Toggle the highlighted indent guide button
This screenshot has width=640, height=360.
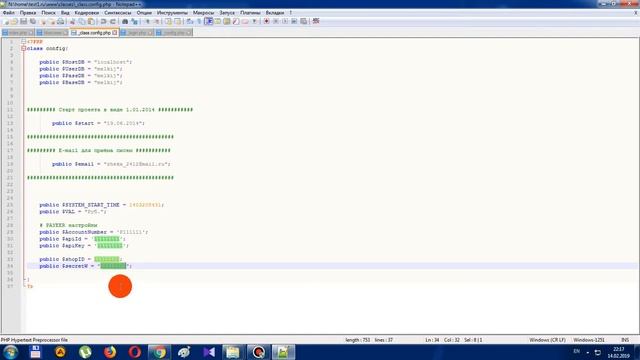209,21
